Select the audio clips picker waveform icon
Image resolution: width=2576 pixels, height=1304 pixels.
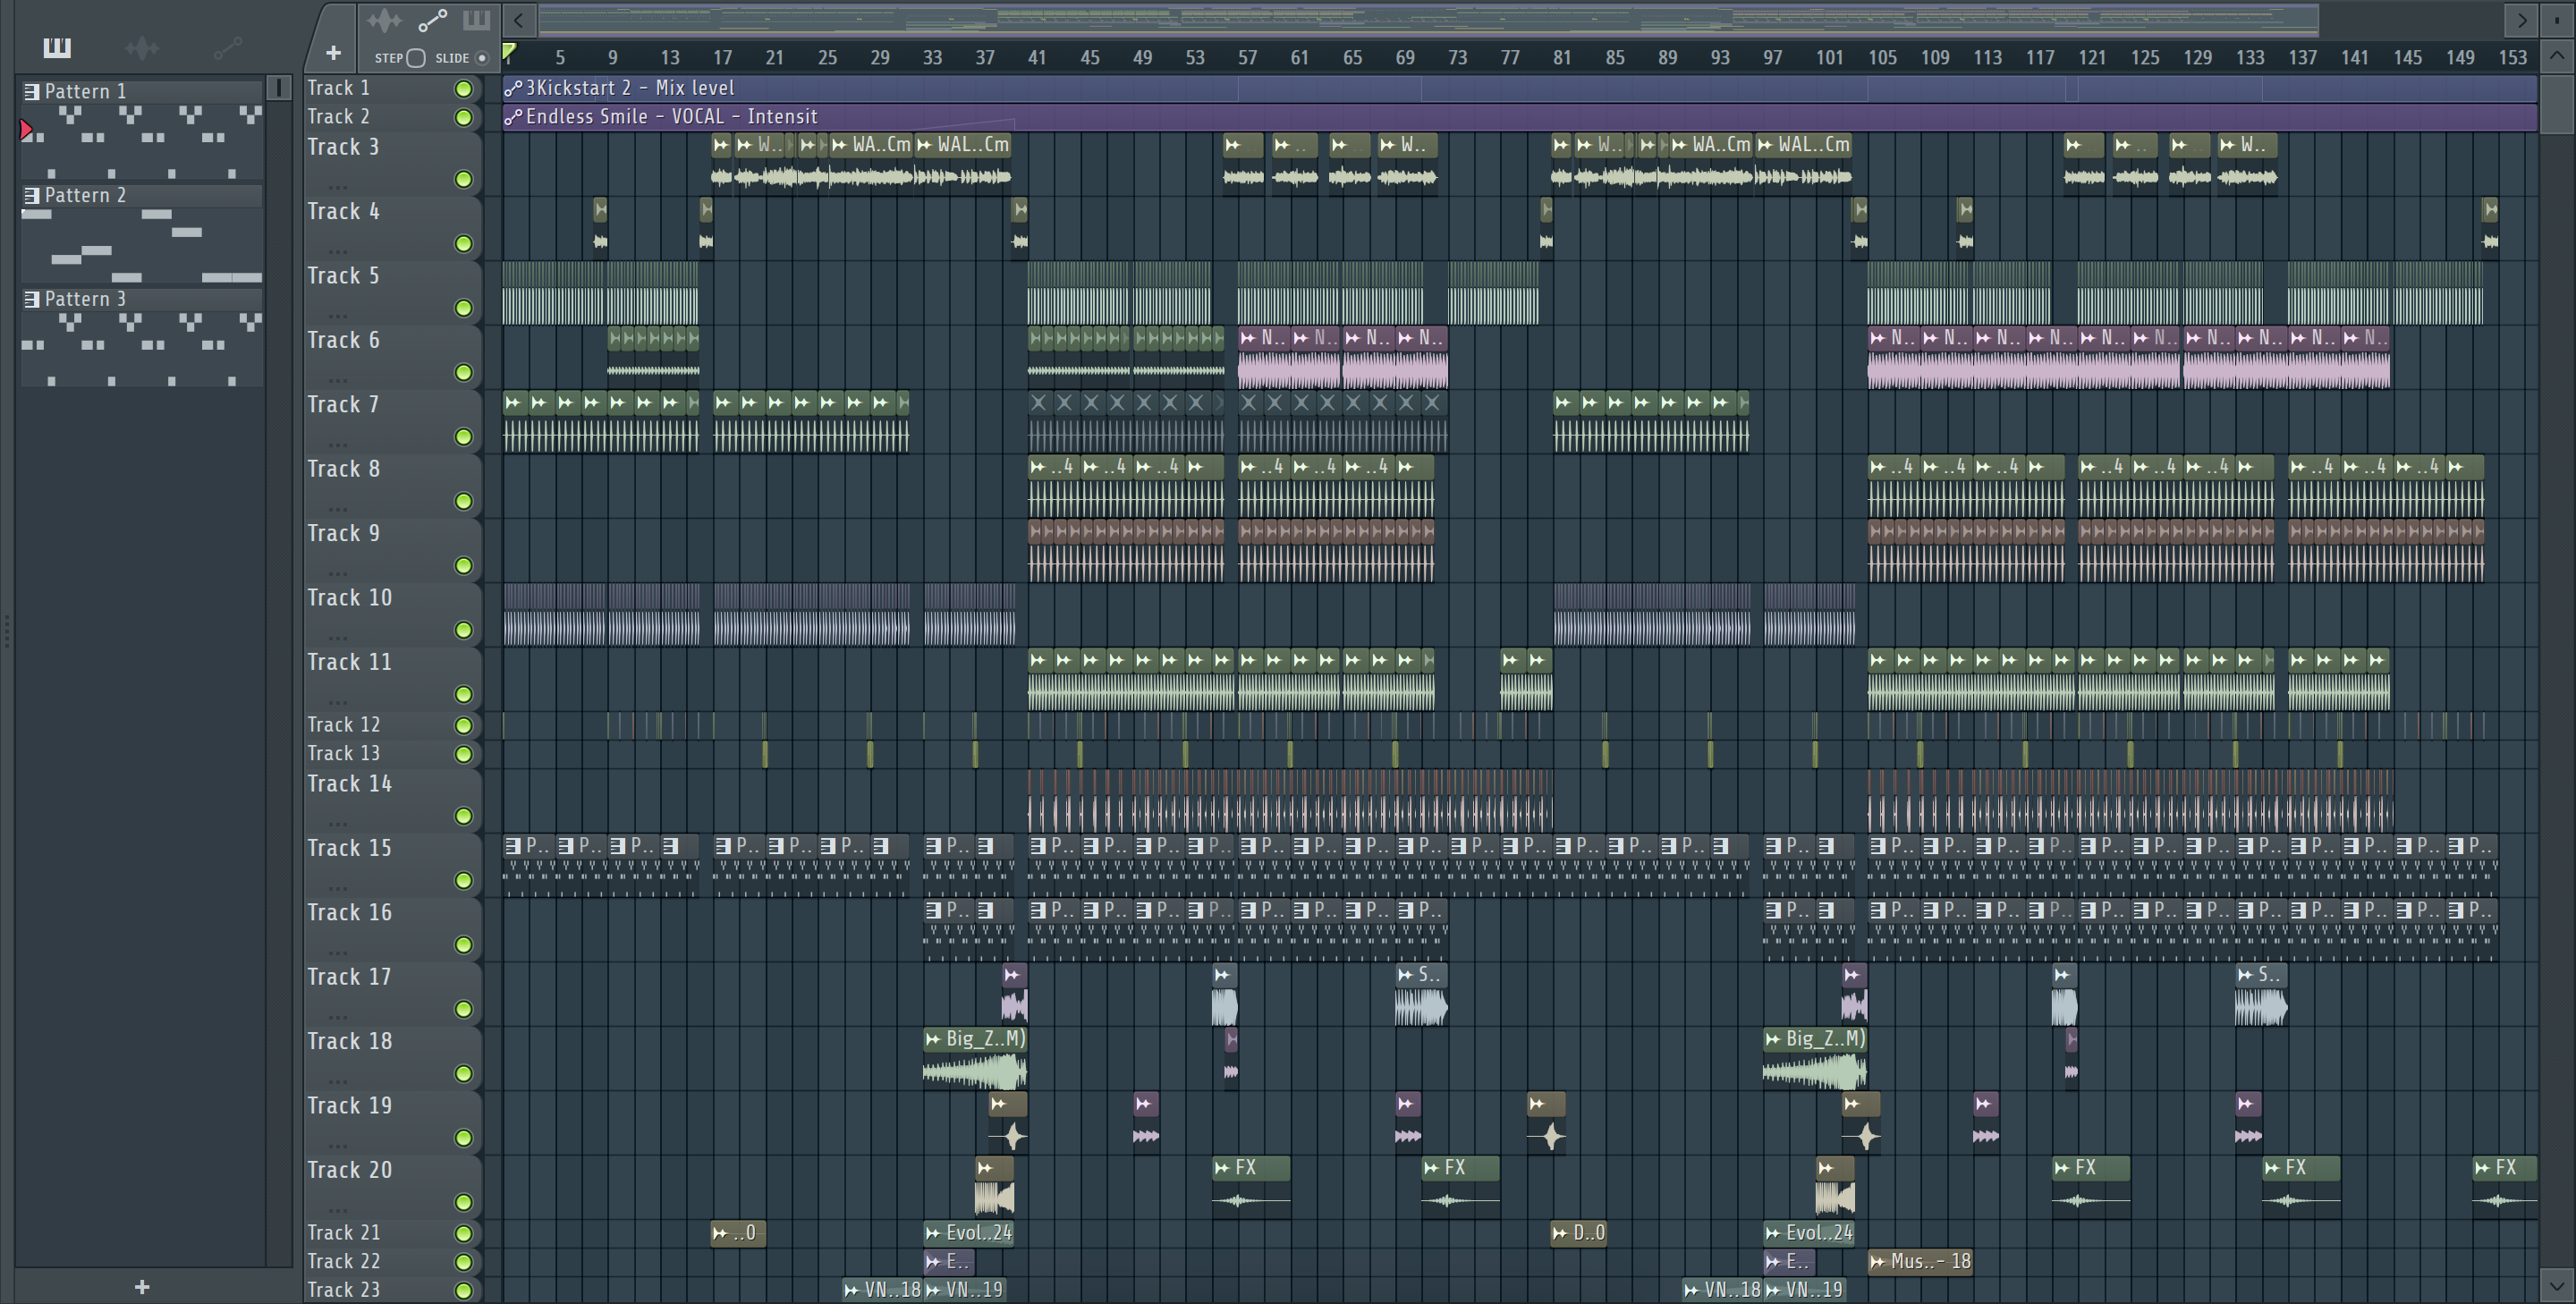pyautogui.click(x=142, y=47)
